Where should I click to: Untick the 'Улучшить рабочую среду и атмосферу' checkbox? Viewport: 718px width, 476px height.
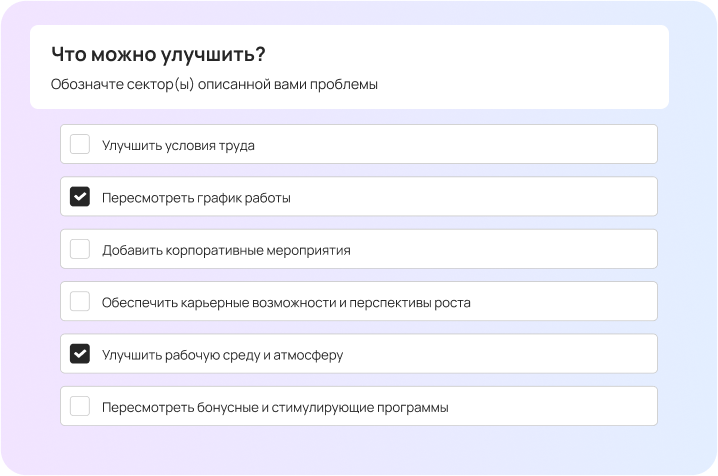[x=80, y=354]
